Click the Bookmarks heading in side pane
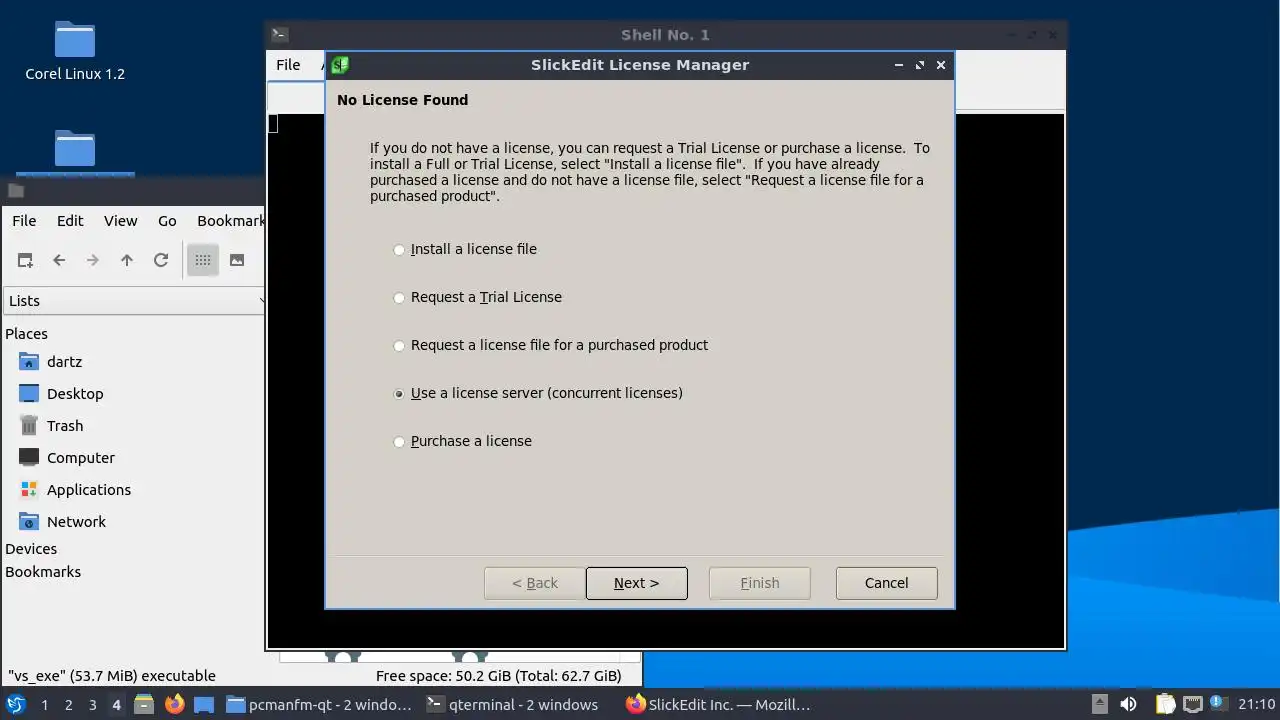Screen dimensions: 1280x720 coord(43,572)
